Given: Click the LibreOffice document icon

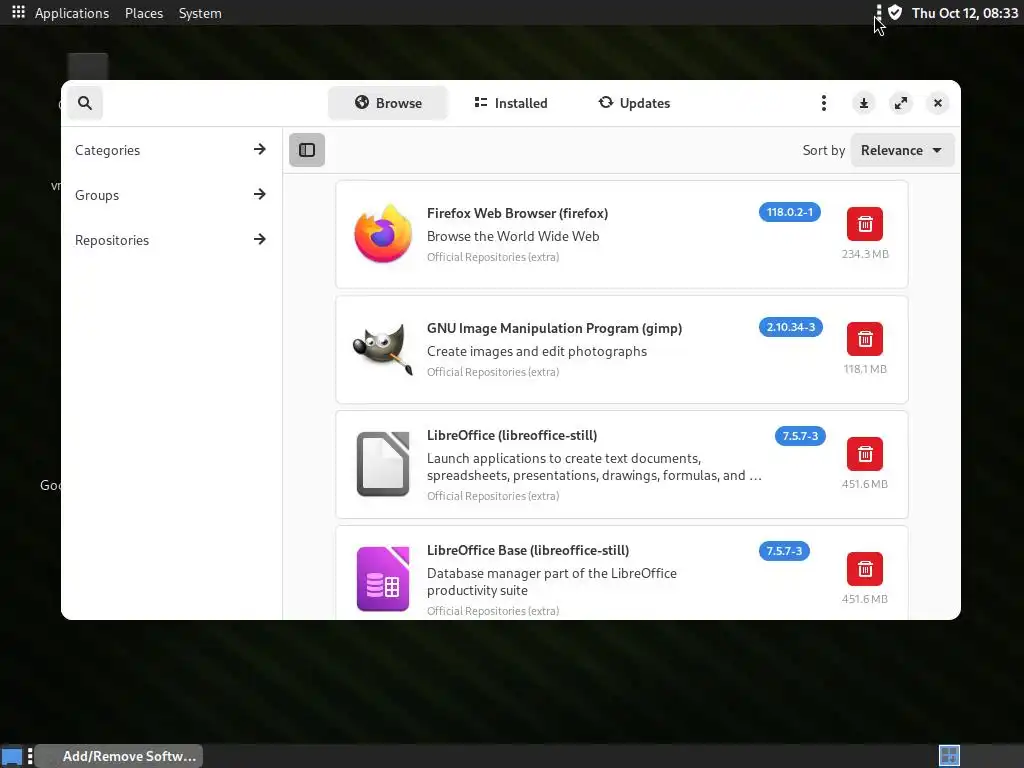Looking at the screenshot, I should (383, 464).
